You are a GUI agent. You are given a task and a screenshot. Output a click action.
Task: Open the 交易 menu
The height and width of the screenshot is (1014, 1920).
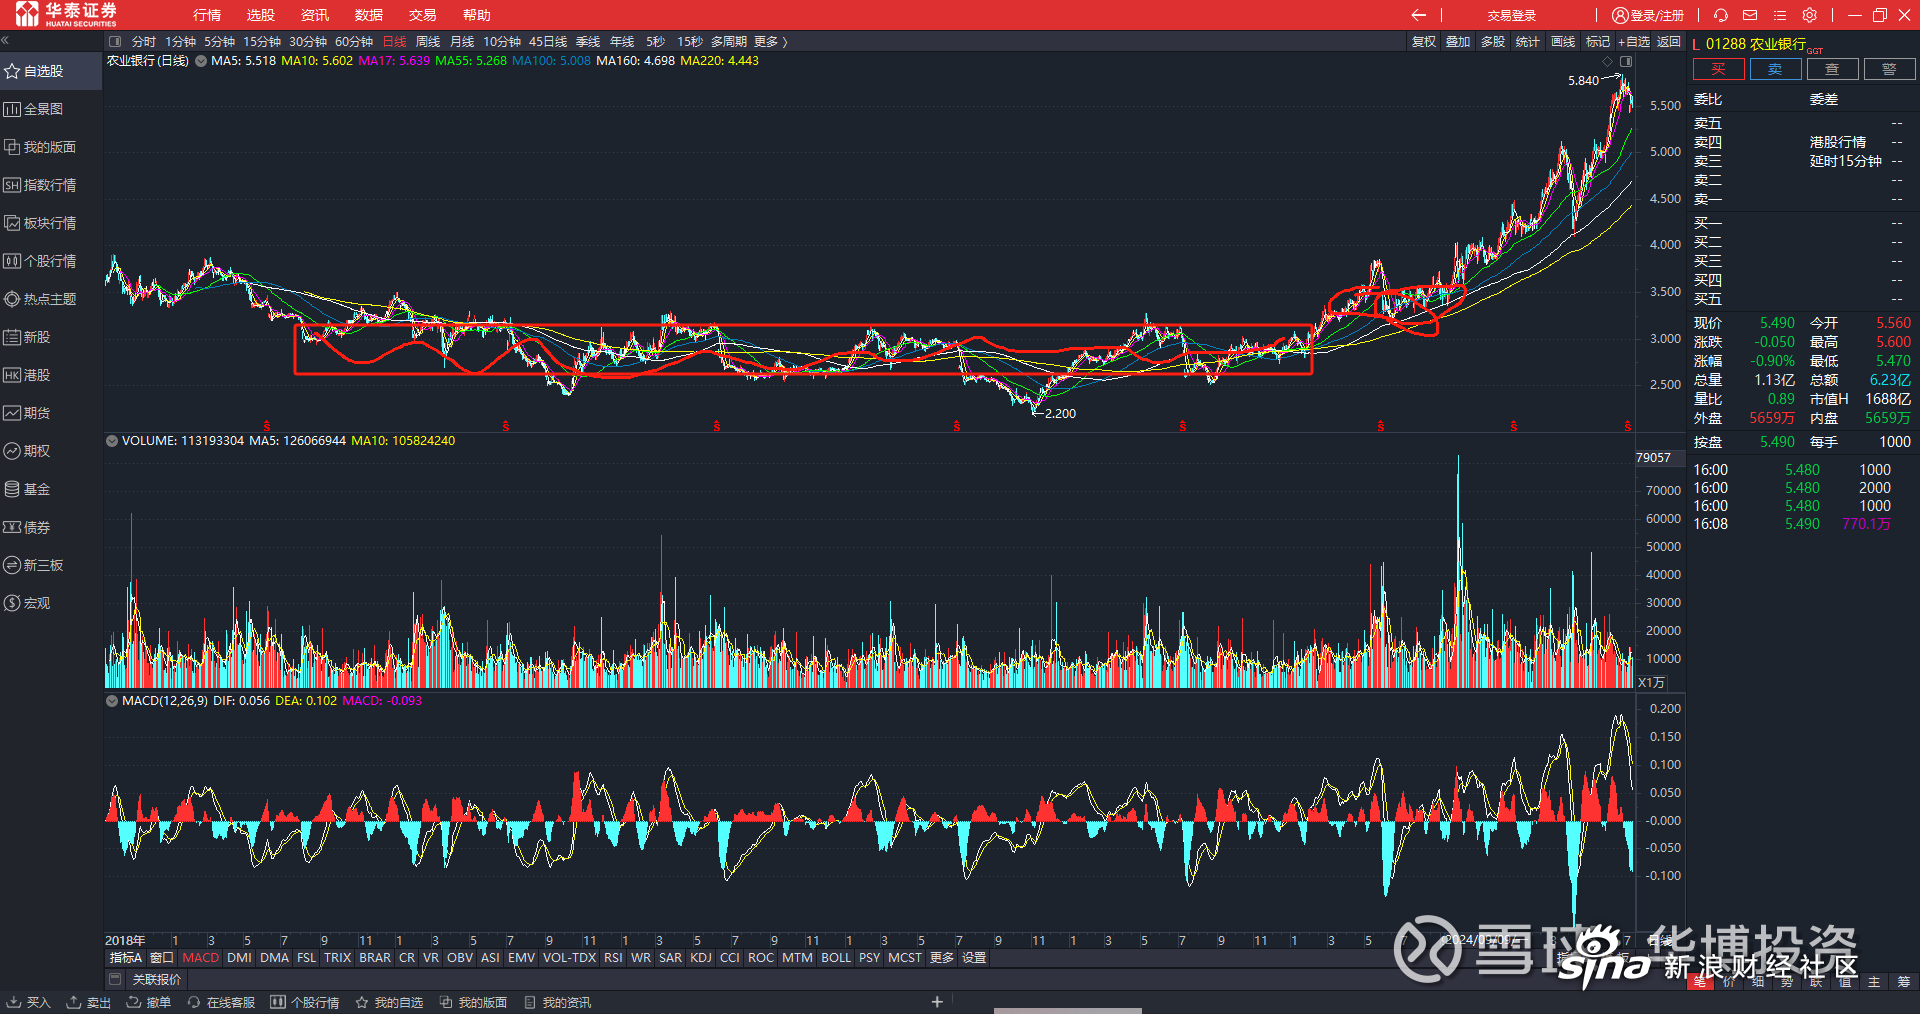pyautogui.click(x=423, y=15)
